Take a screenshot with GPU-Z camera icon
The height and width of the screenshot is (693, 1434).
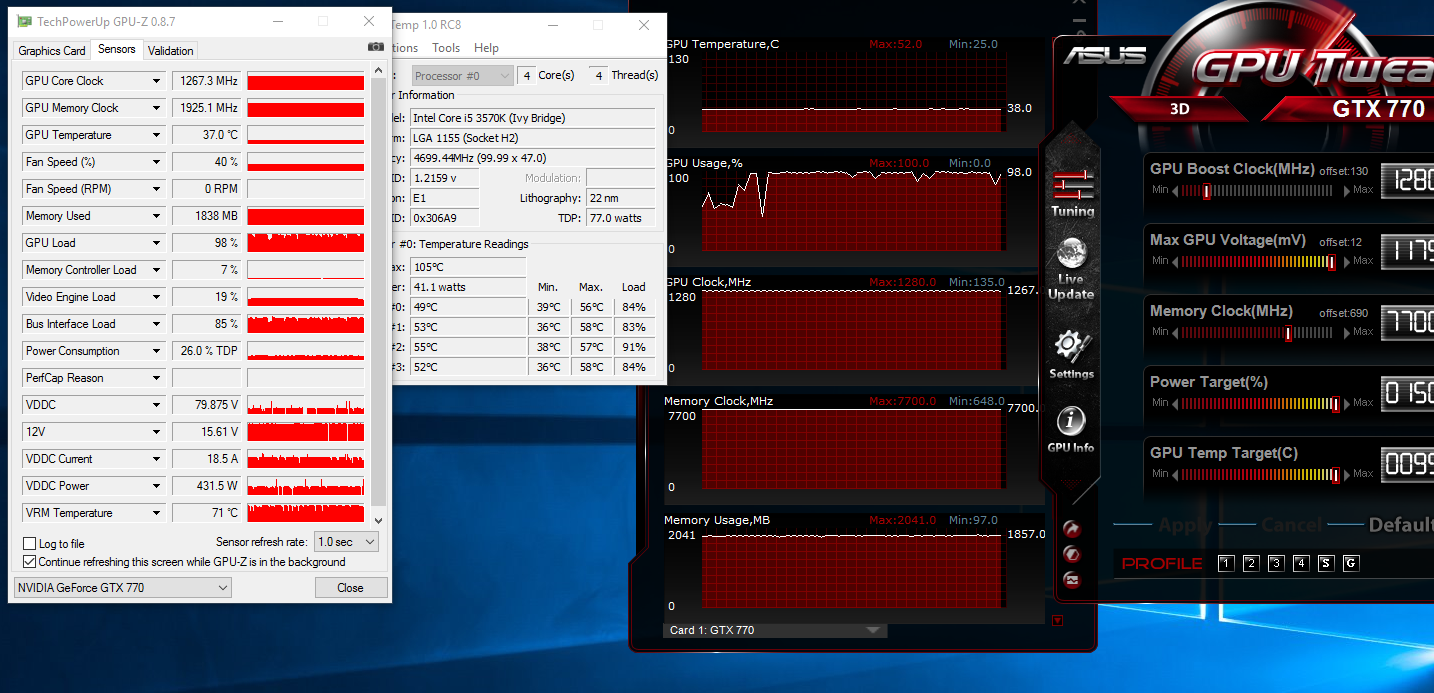pos(376,47)
